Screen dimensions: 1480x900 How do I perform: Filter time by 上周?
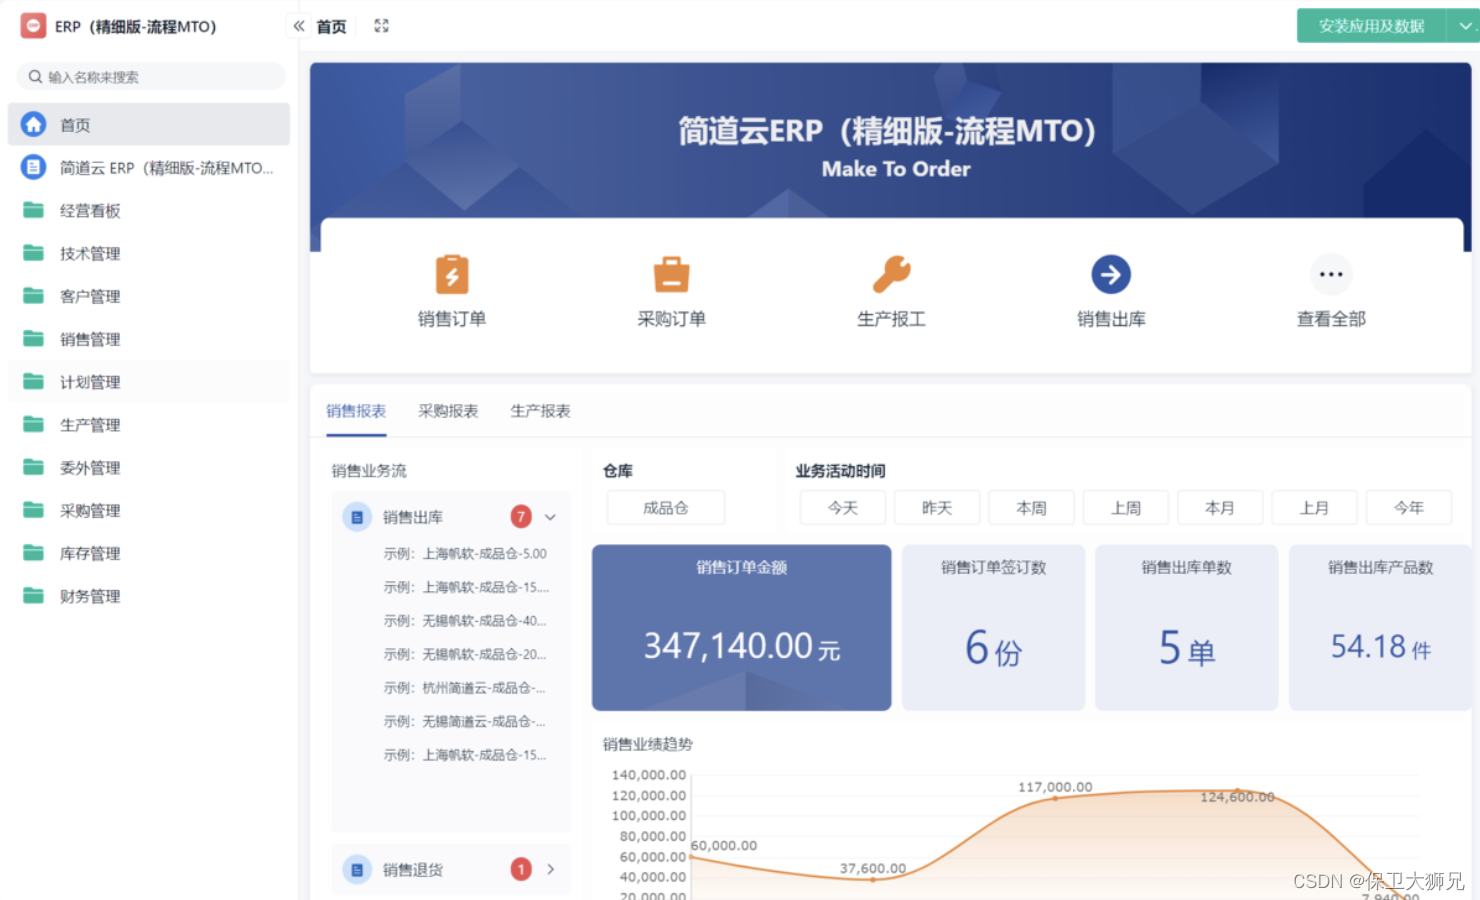click(x=1126, y=508)
